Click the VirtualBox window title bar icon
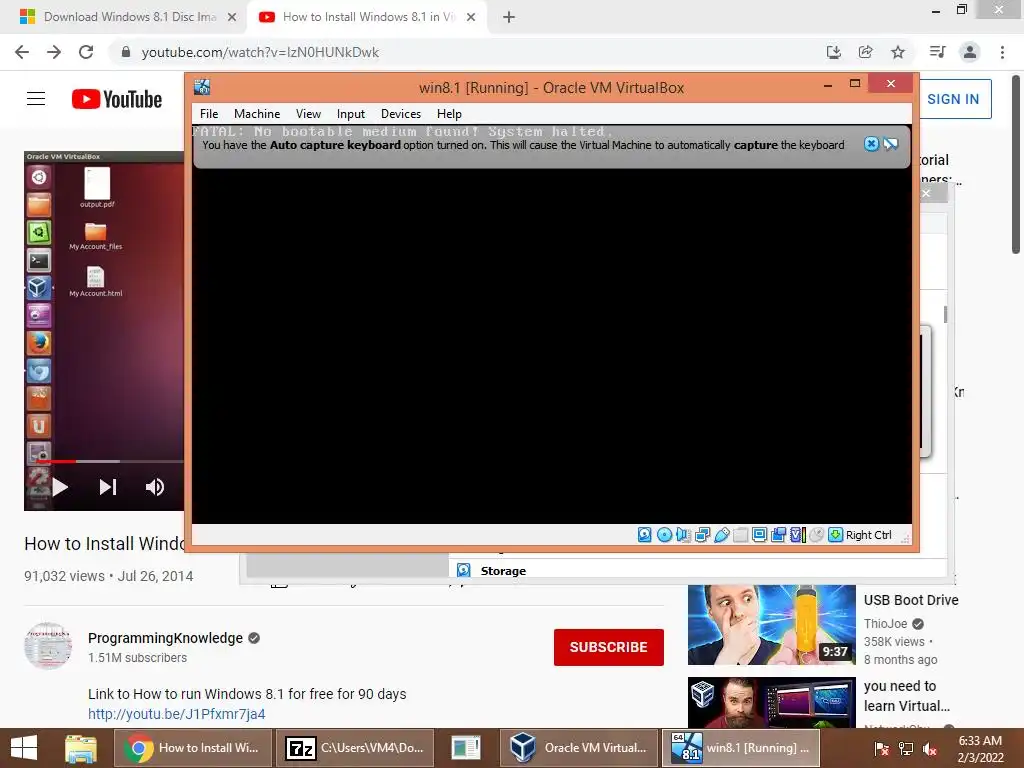This screenshot has width=1024, height=768. [202, 87]
